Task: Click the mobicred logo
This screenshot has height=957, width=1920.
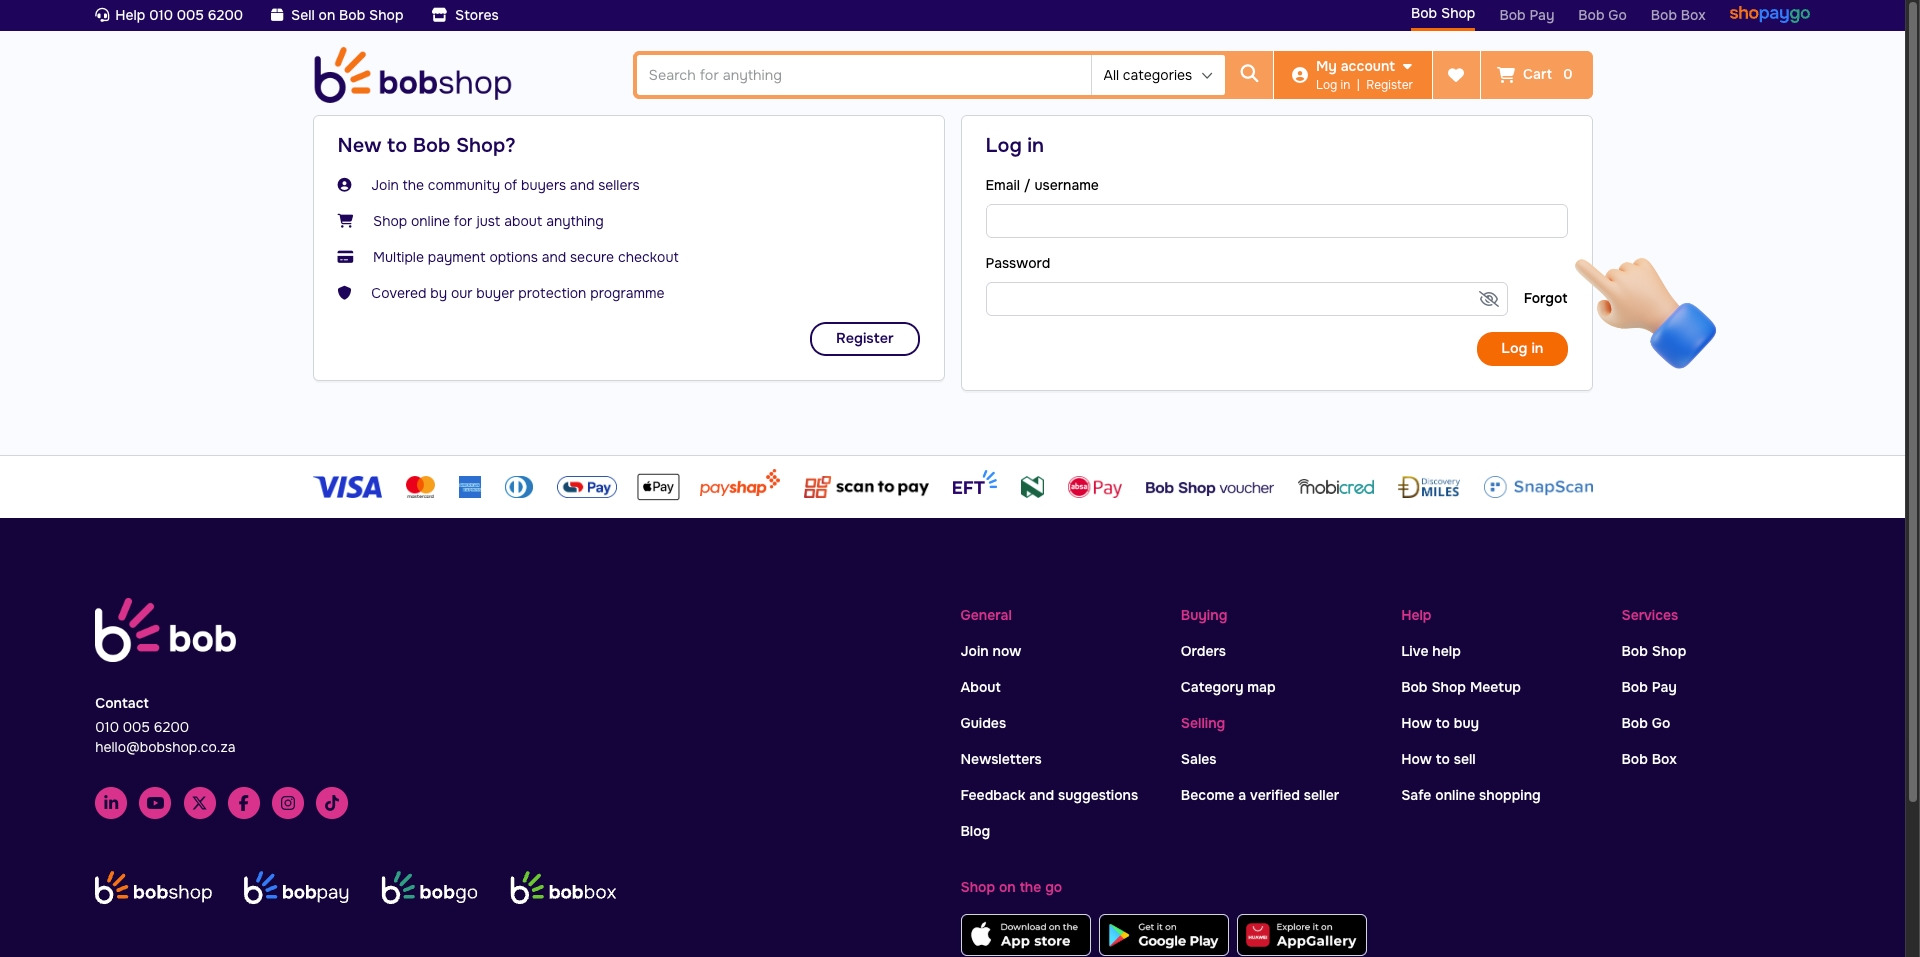Action: (x=1336, y=487)
